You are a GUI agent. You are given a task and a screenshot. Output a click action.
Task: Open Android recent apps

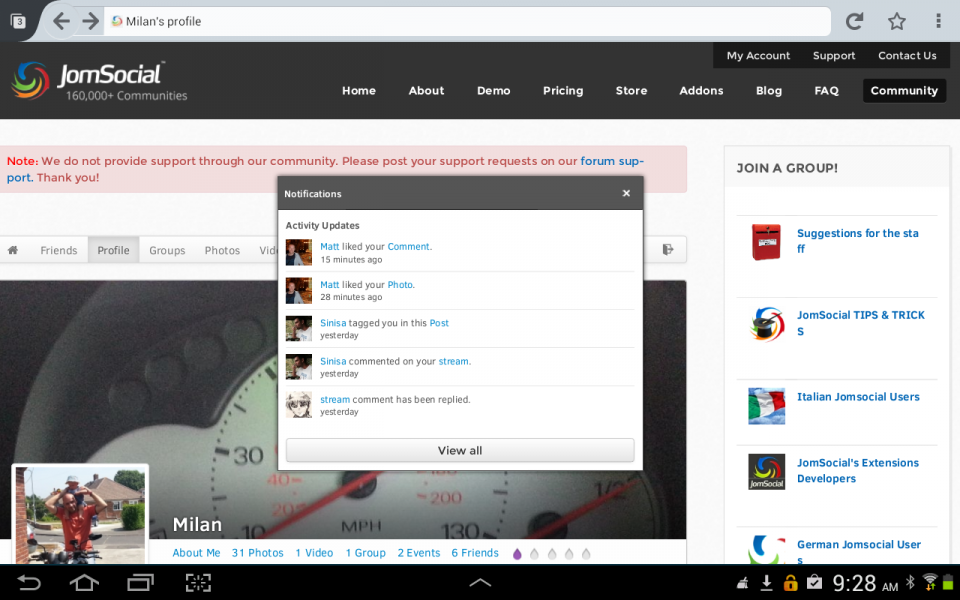pos(140,582)
